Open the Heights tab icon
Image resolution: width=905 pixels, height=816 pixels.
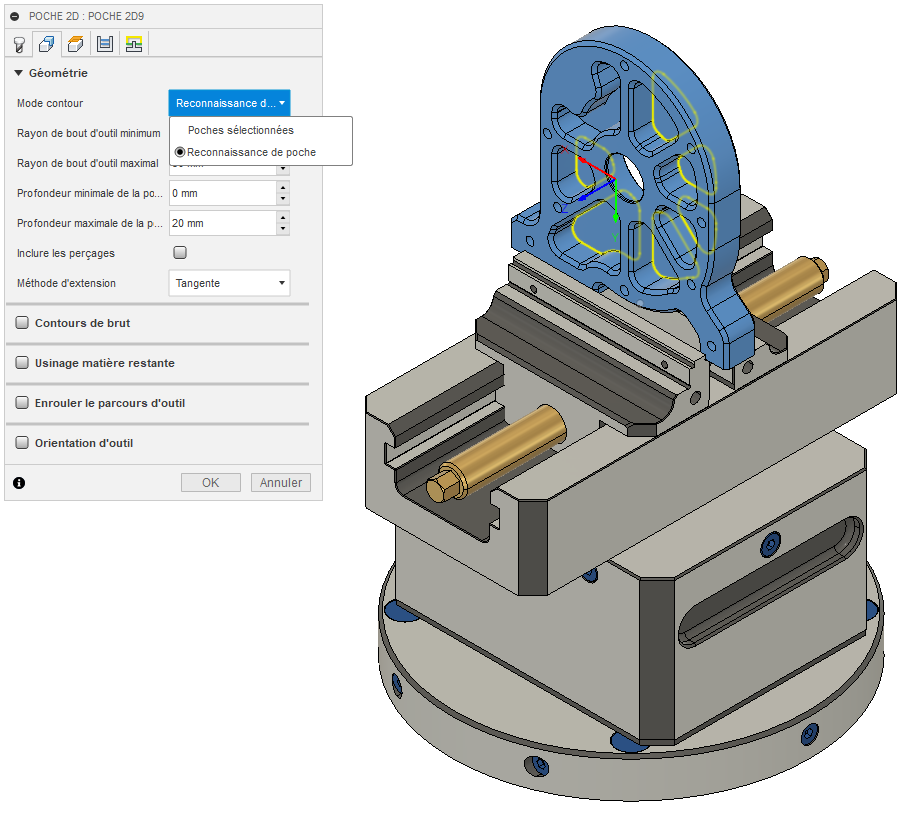click(75, 44)
